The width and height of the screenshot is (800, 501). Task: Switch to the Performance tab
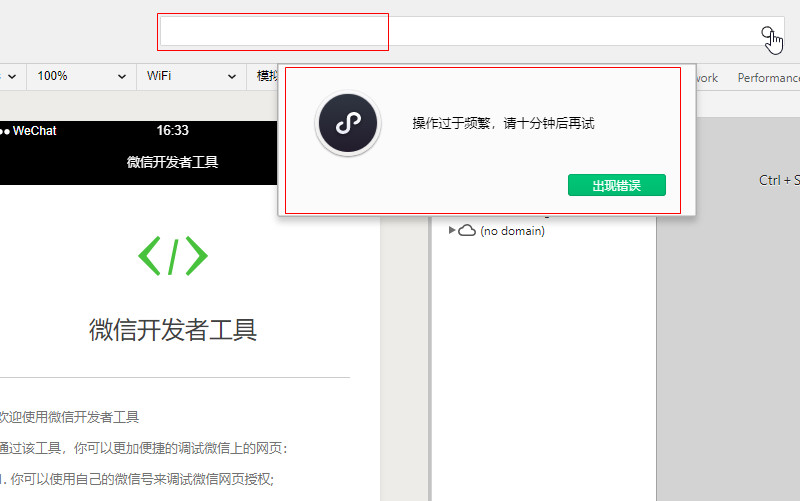pyautogui.click(x=768, y=78)
